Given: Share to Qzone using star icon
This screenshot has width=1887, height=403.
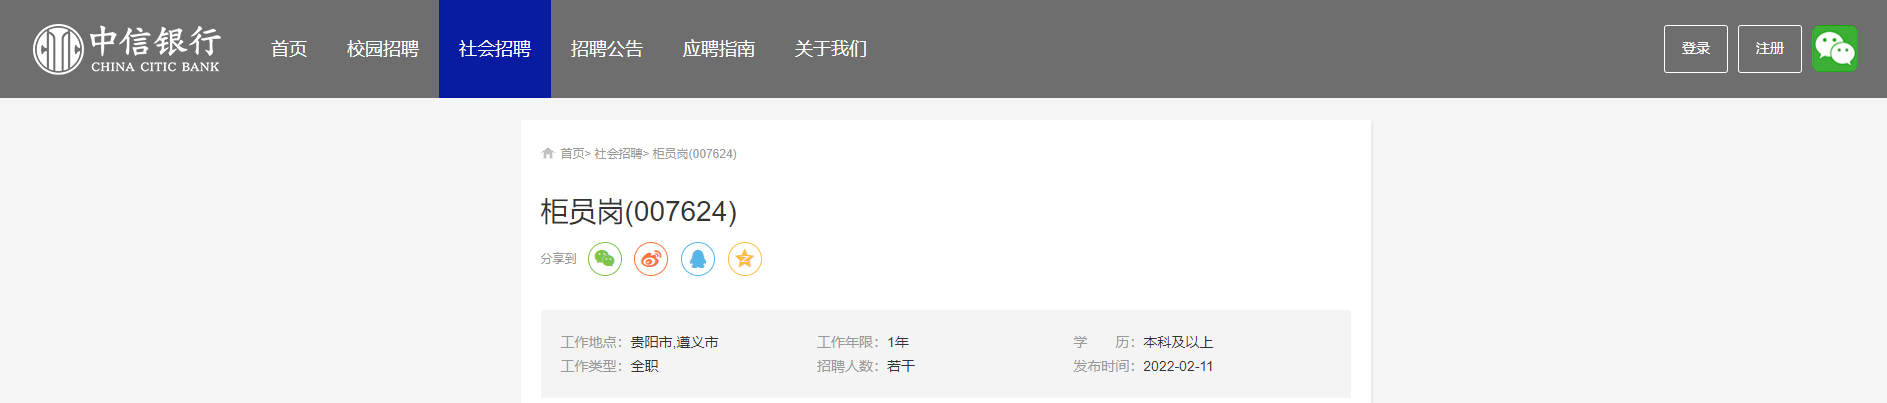Looking at the screenshot, I should click(745, 259).
